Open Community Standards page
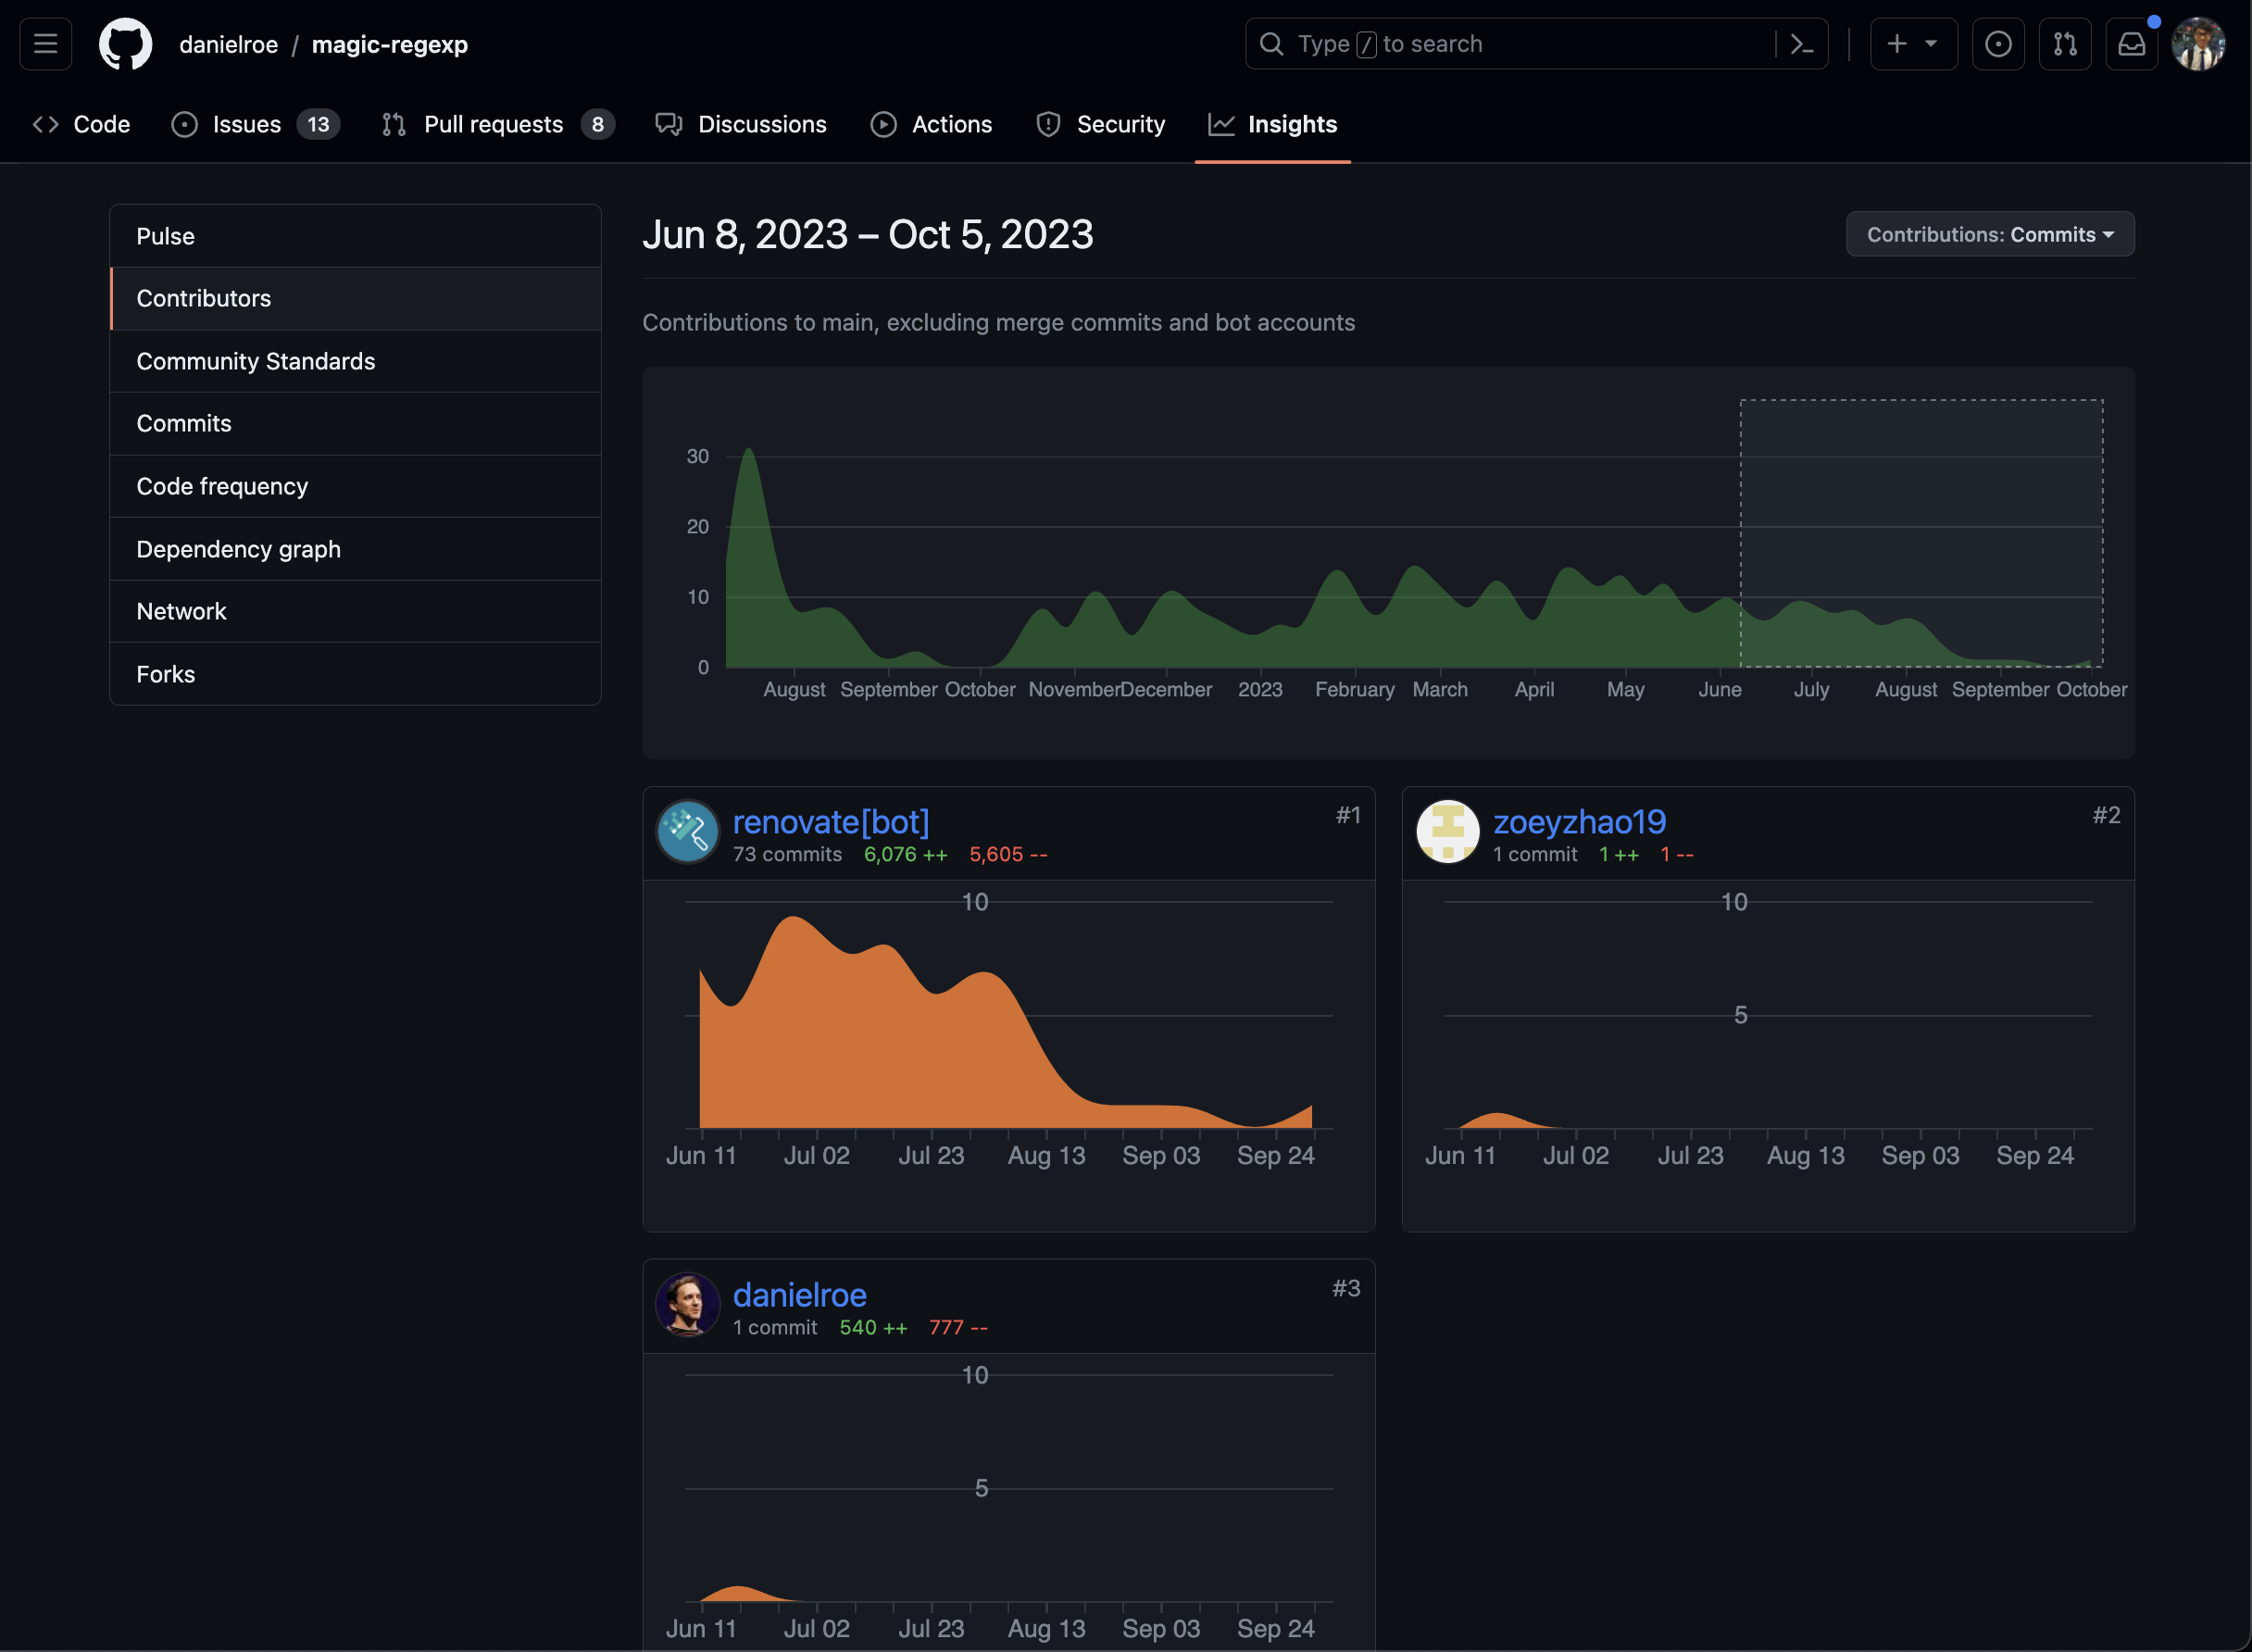2252x1652 pixels. tap(355, 361)
